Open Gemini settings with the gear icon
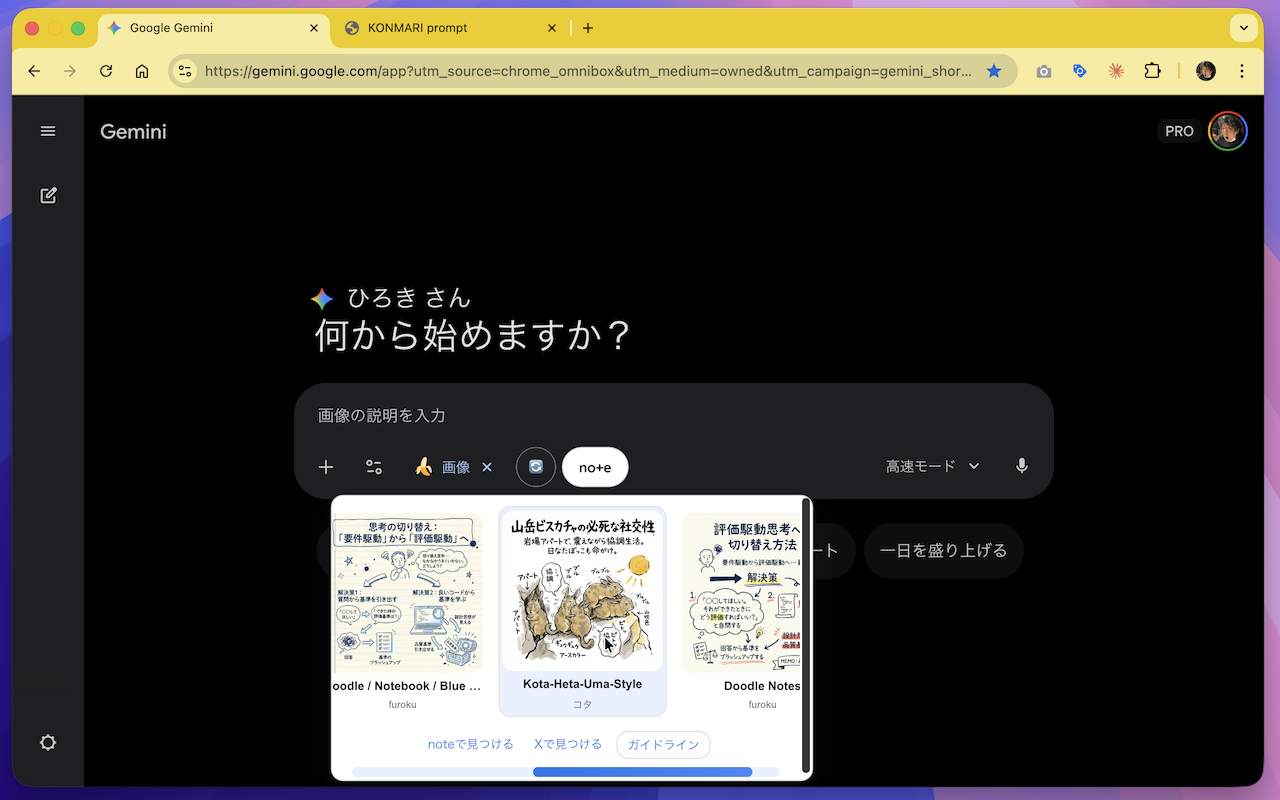 tap(47, 742)
